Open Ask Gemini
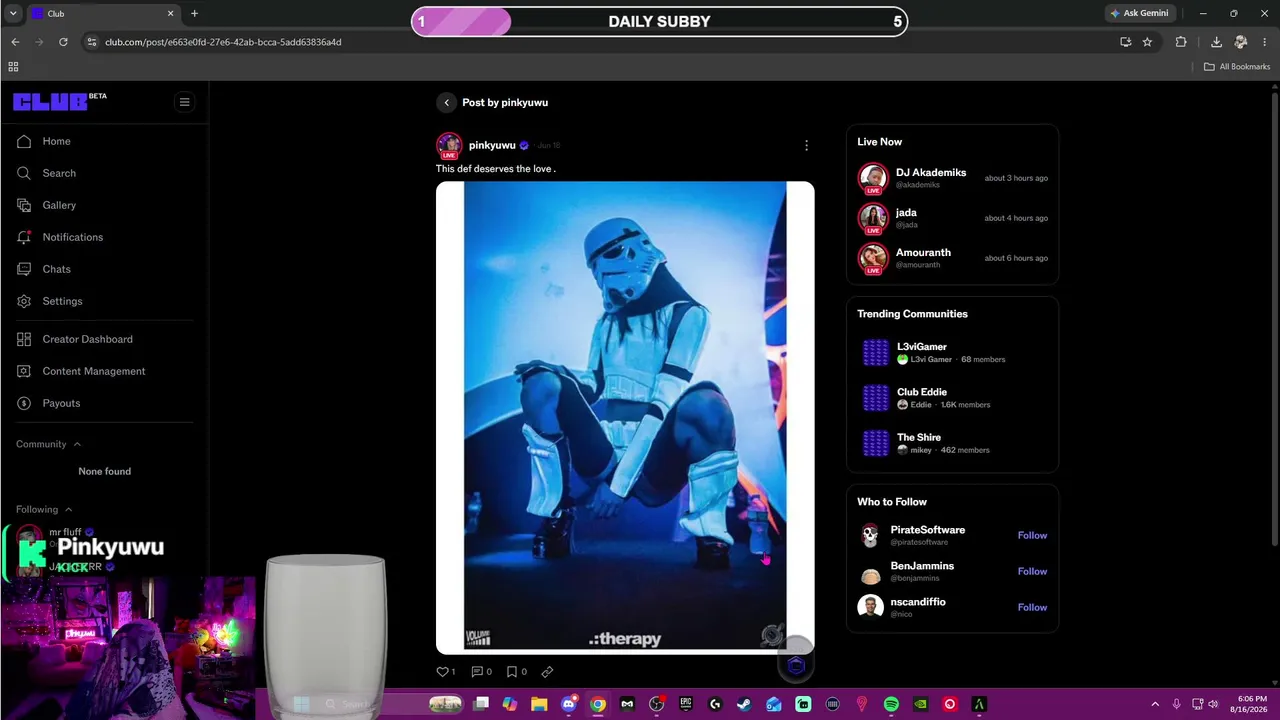Image resolution: width=1280 pixels, height=720 pixels. point(1139,13)
